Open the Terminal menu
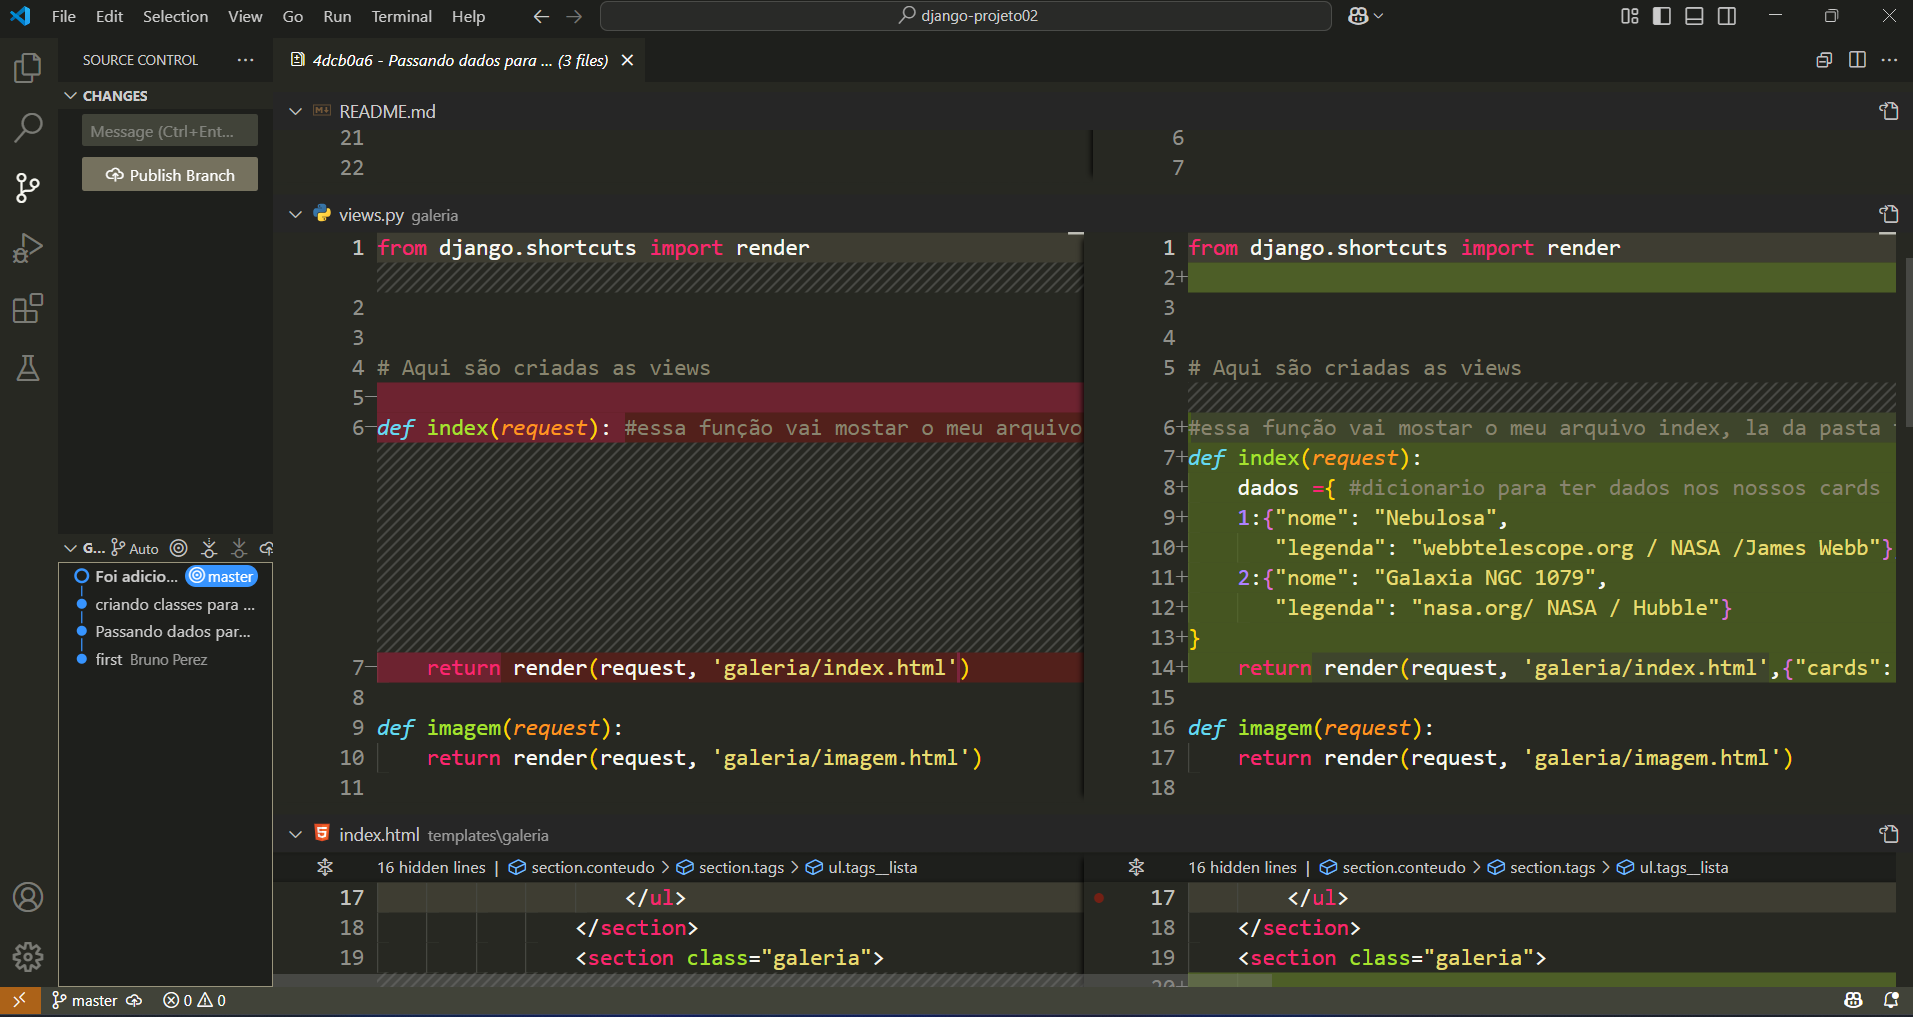 pyautogui.click(x=401, y=16)
